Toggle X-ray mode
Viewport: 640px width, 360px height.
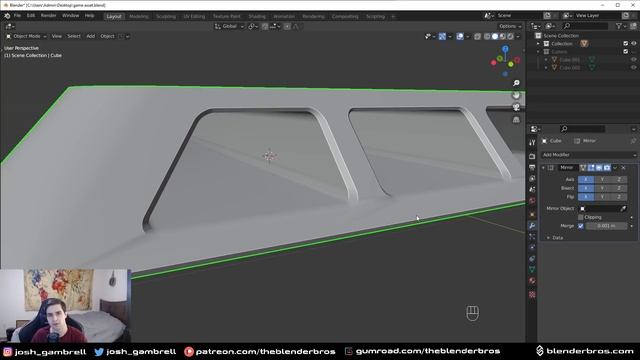coord(477,36)
